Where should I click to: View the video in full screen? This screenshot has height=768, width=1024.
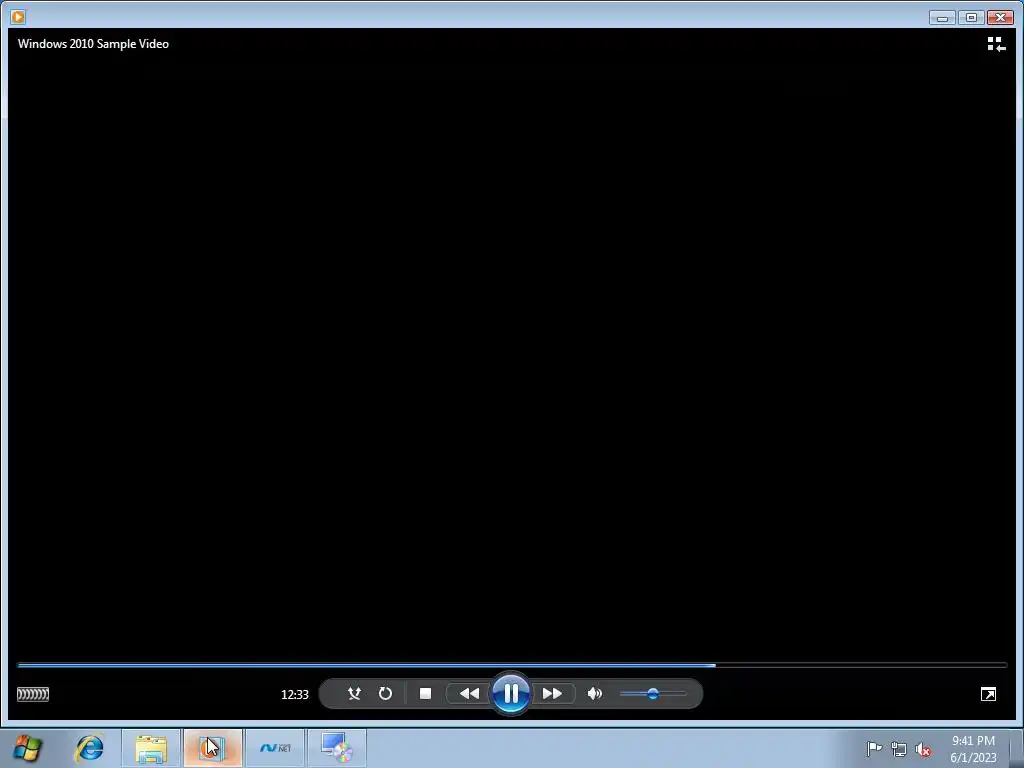coord(988,694)
